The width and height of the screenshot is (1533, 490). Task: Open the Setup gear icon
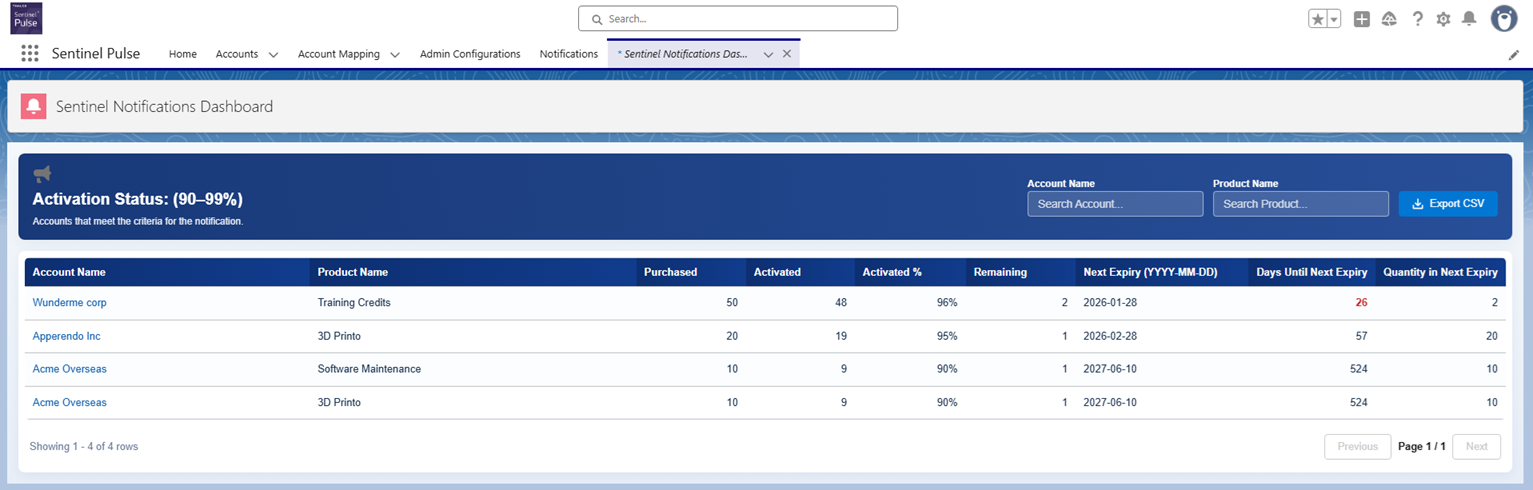(x=1443, y=19)
